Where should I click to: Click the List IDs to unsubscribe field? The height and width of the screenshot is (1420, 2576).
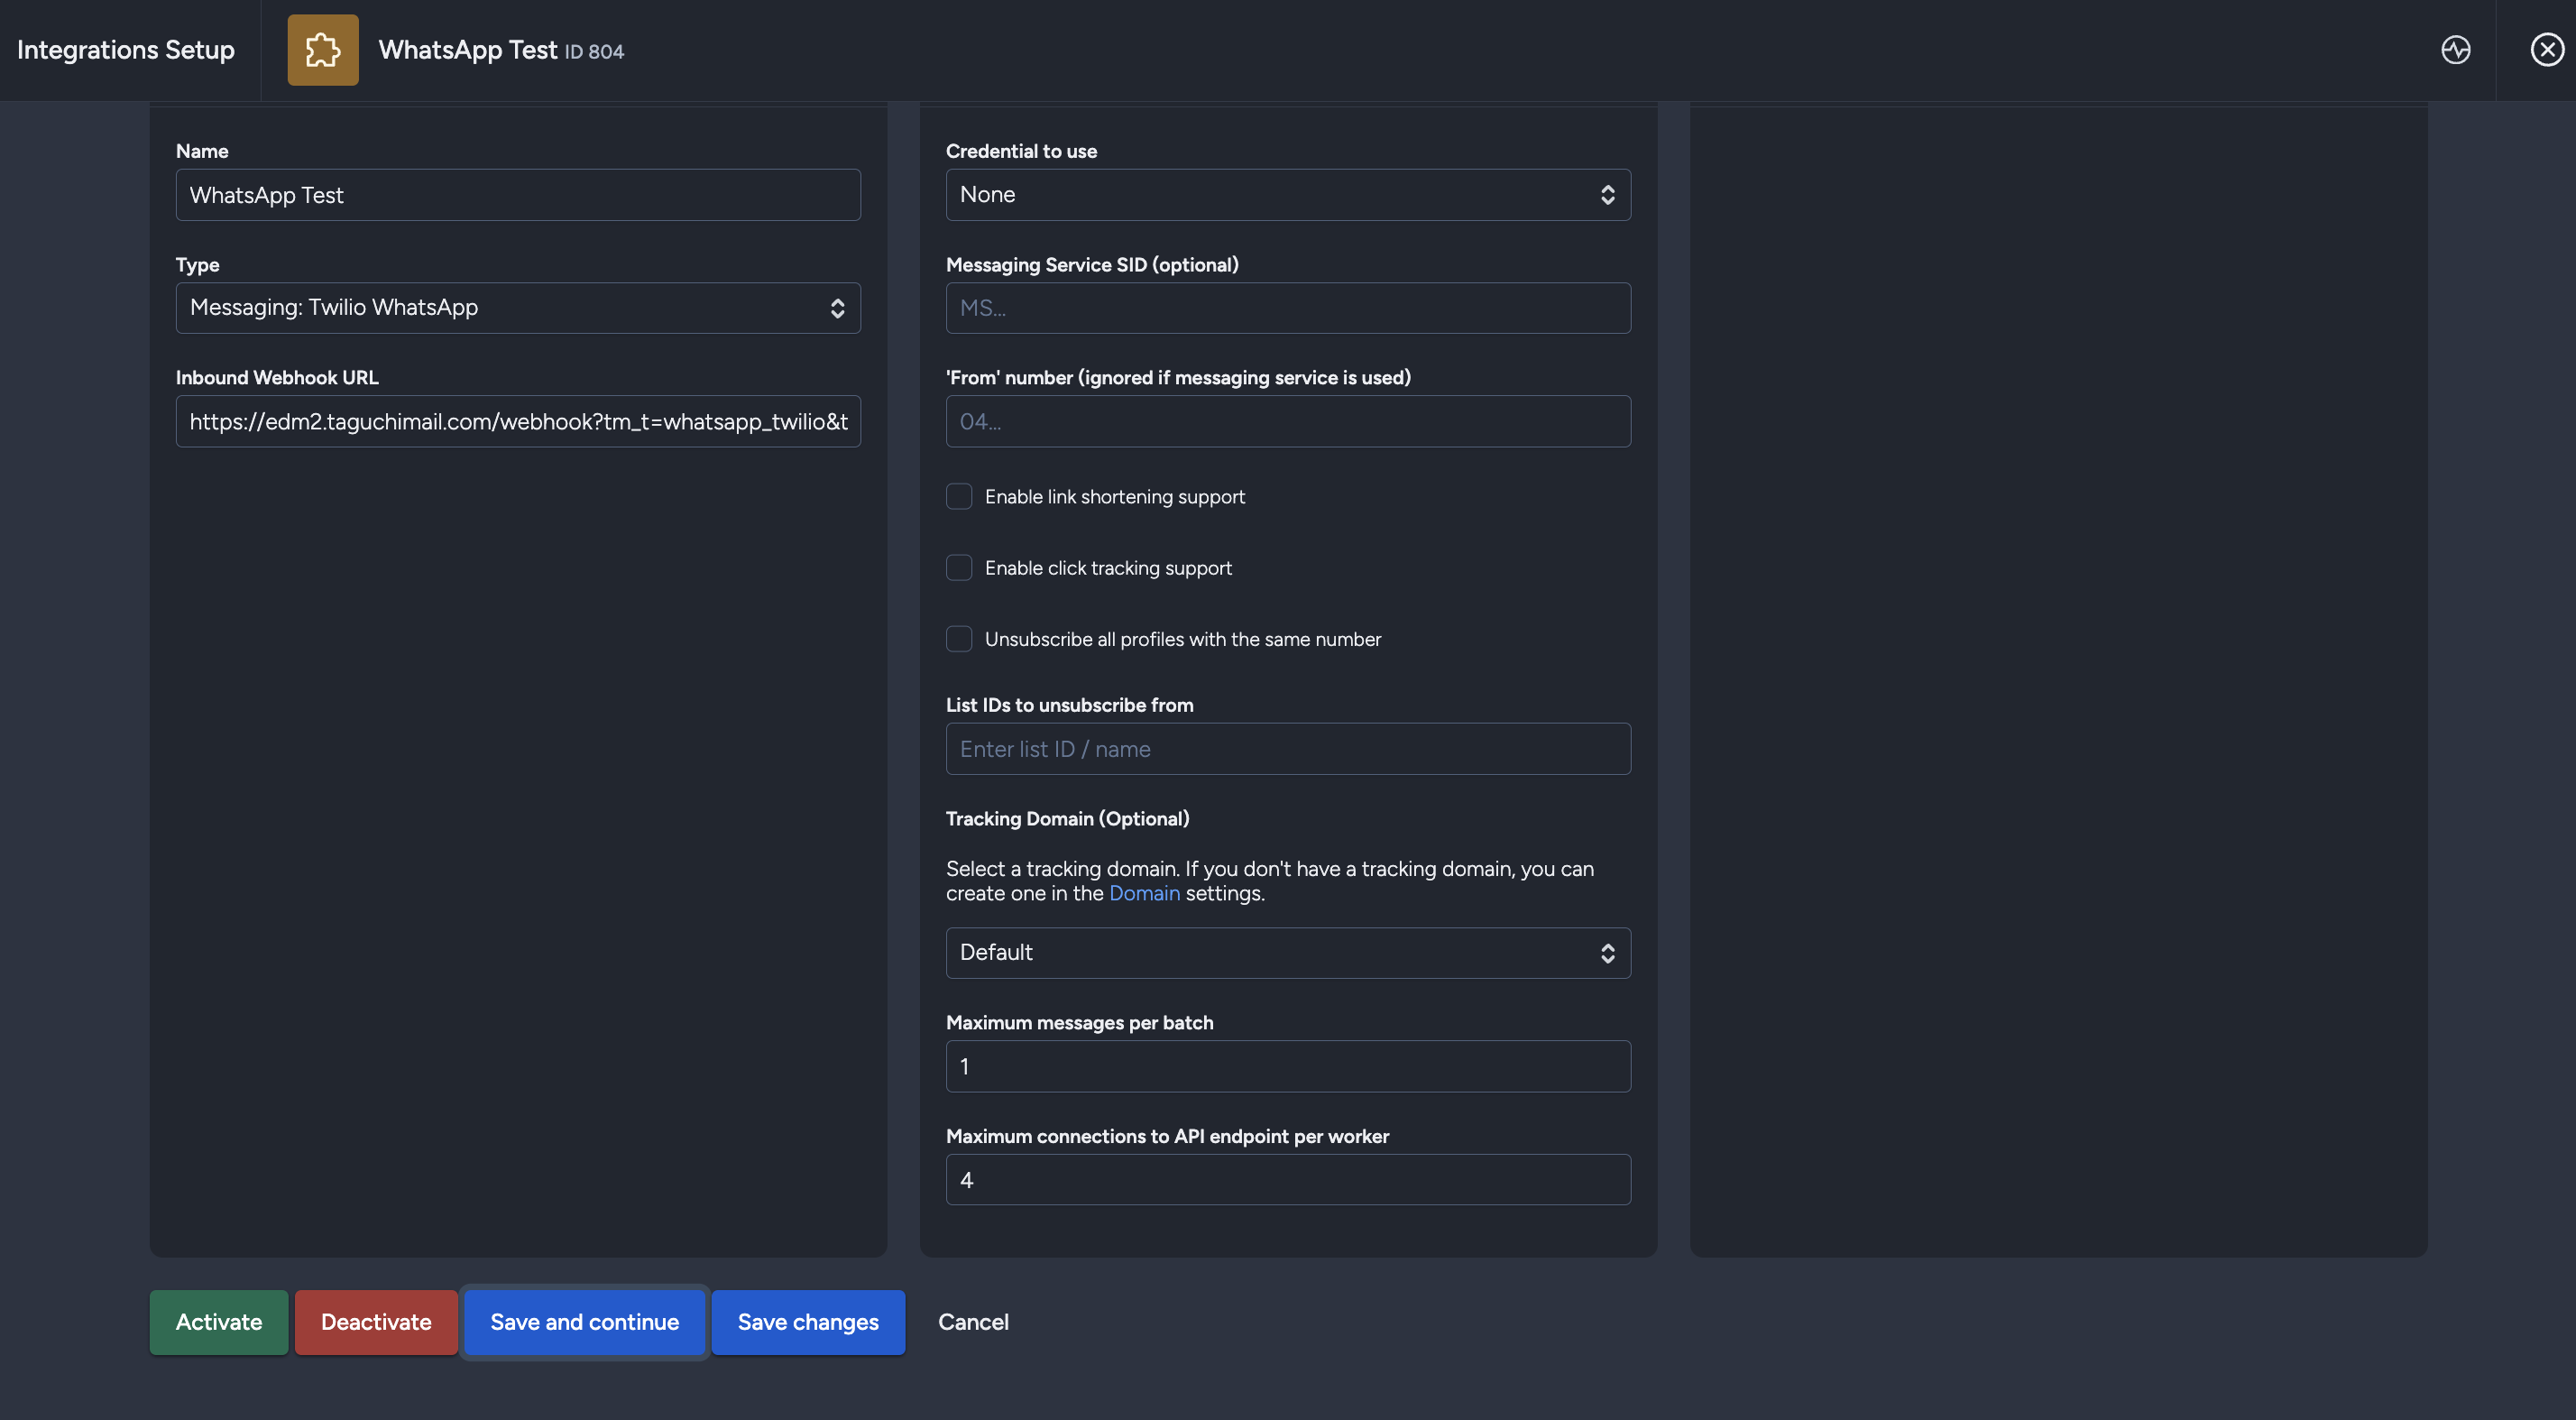click(1287, 749)
